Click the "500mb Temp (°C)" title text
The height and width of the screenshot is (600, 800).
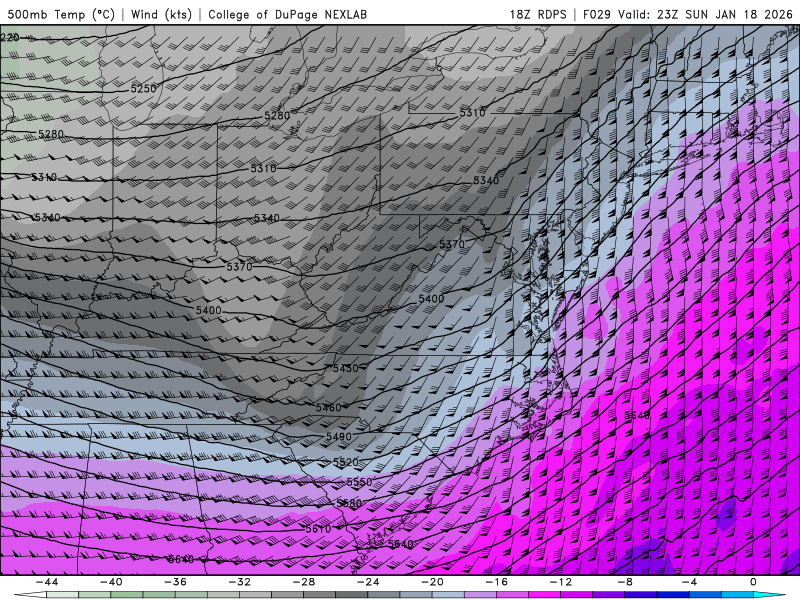61,14
